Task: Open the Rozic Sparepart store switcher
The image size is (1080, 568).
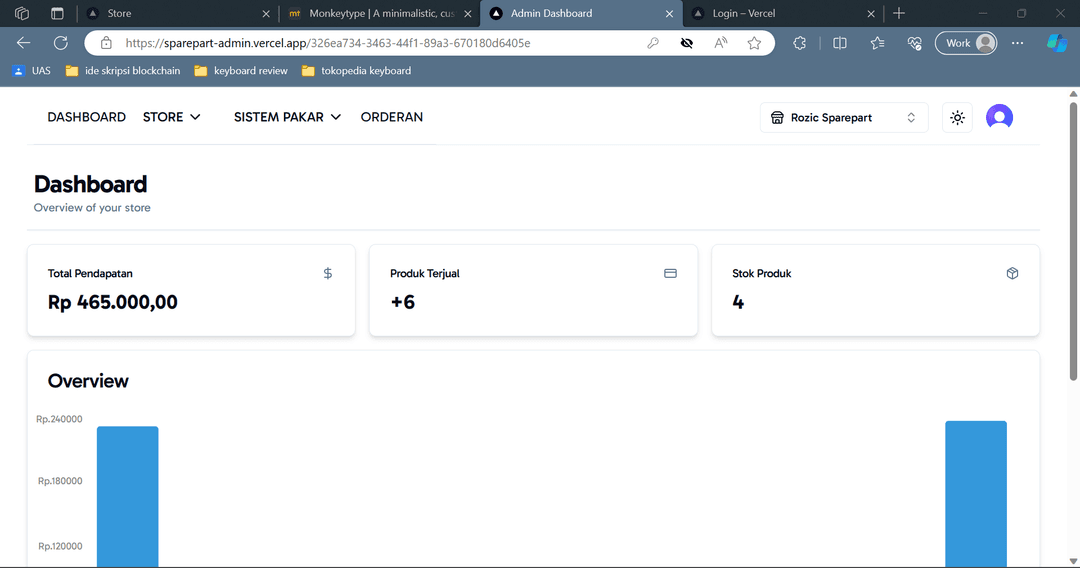Action: click(x=844, y=118)
